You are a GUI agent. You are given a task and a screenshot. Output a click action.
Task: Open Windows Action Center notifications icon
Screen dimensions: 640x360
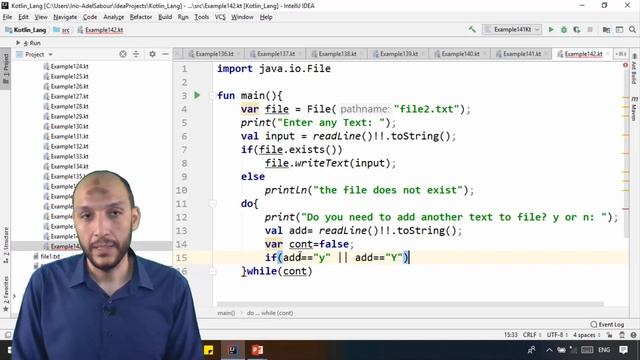pos(623,350)
